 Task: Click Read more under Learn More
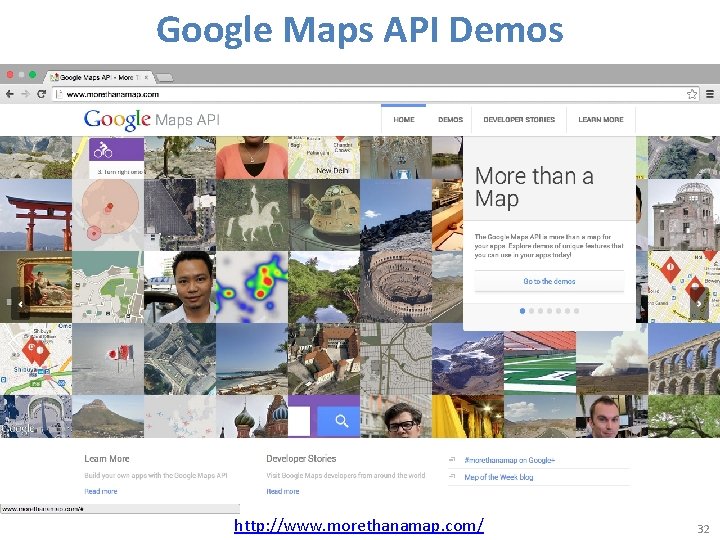(x=101, y=491)
